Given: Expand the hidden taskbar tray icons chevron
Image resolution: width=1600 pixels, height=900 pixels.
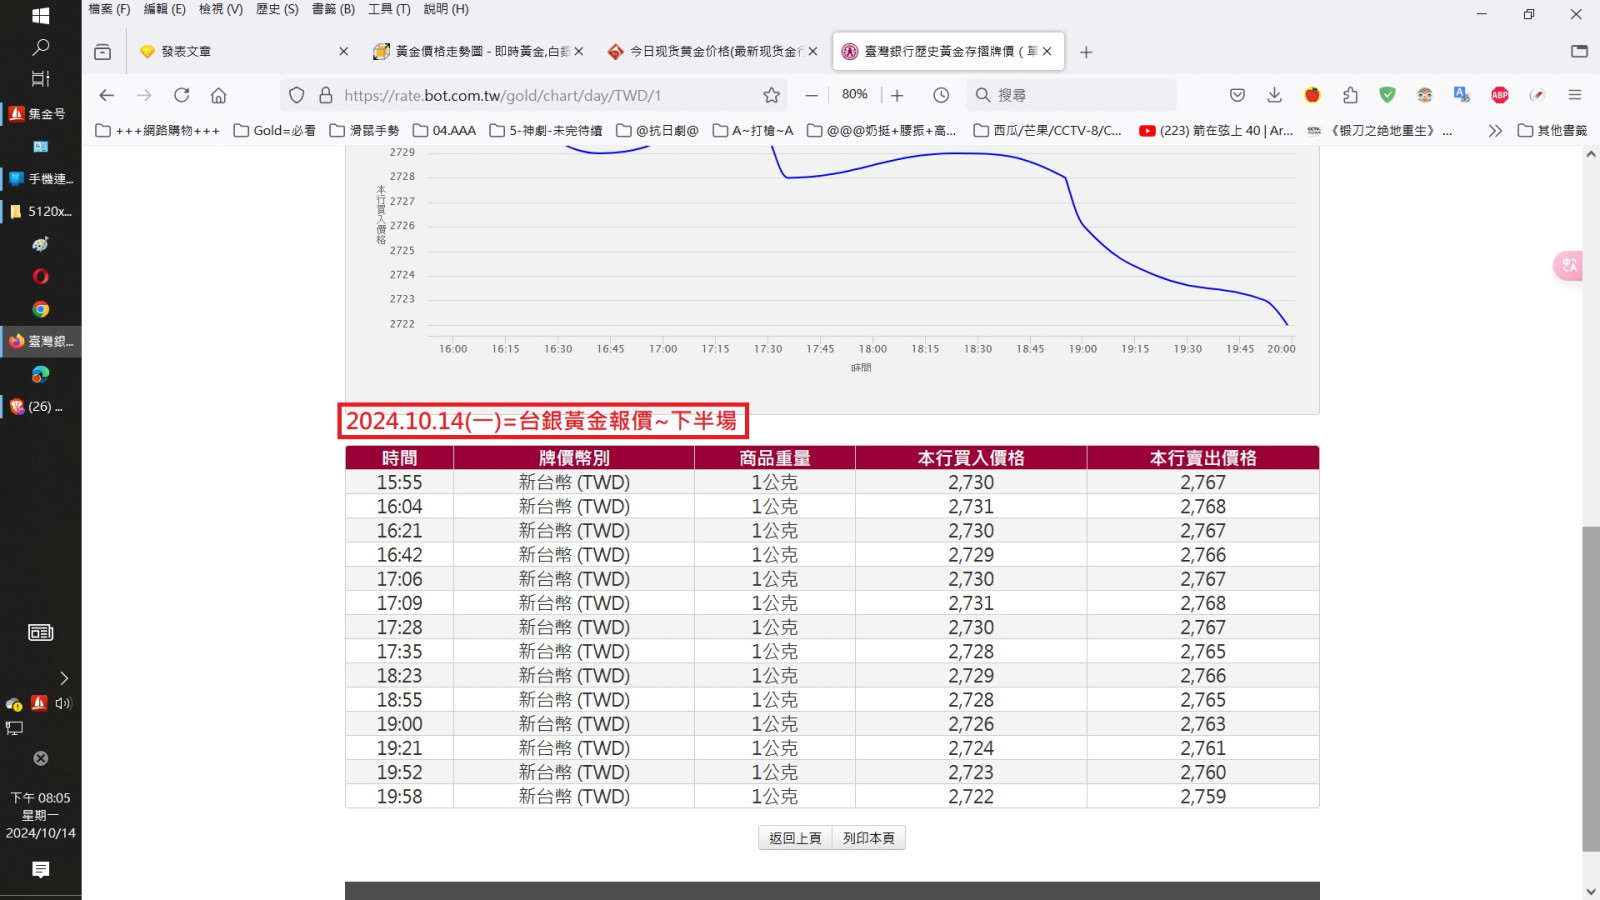Looking at the screenshot, I should tap(64, 678).
